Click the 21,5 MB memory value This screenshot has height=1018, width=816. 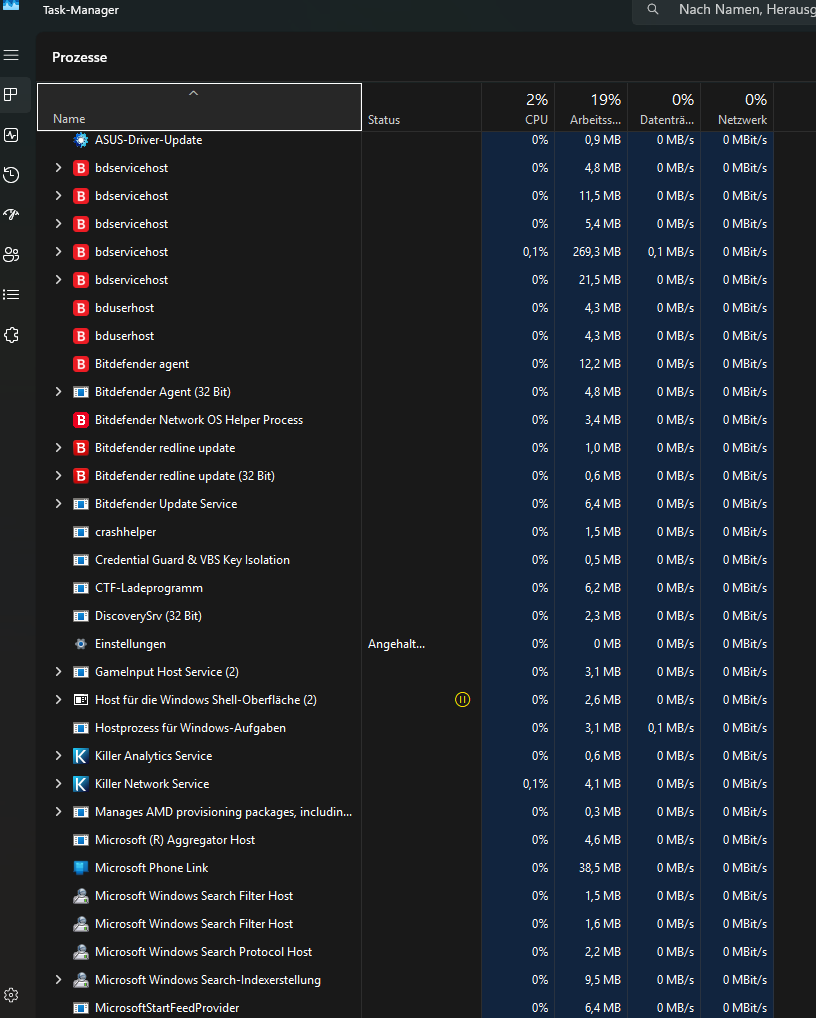(x=600, y=280)
